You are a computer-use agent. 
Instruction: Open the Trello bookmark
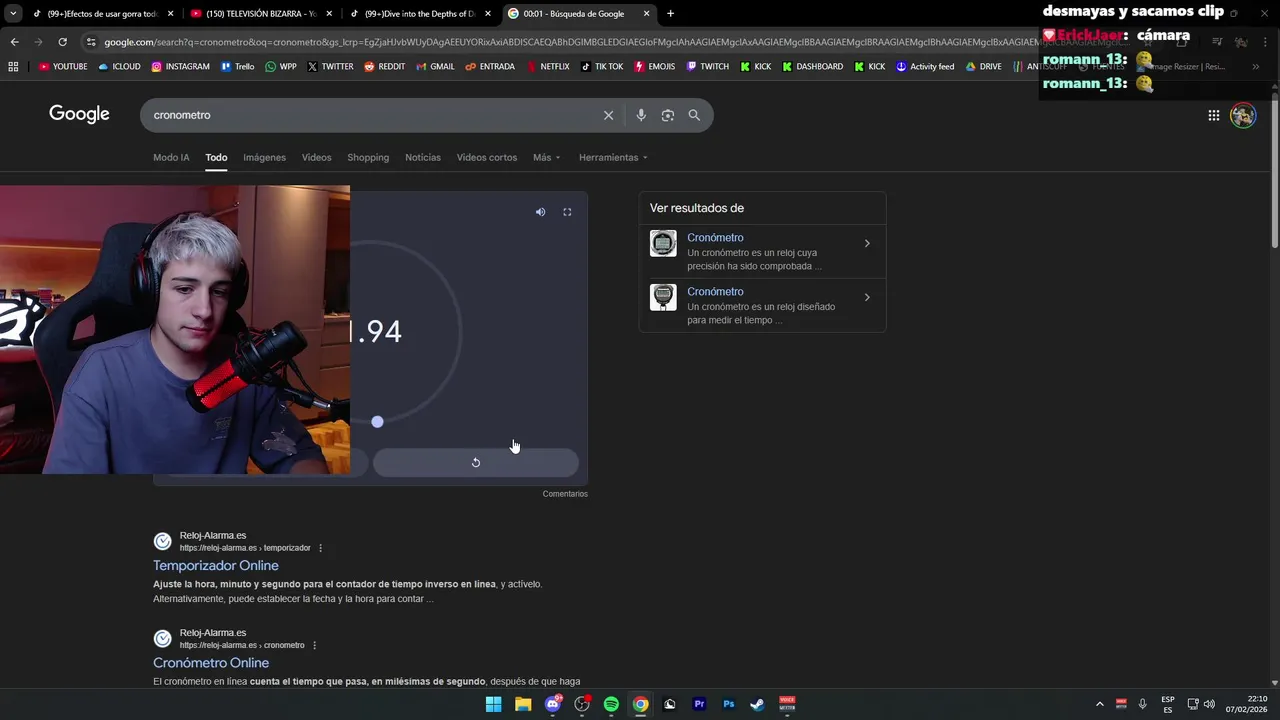tap(238, 67)
